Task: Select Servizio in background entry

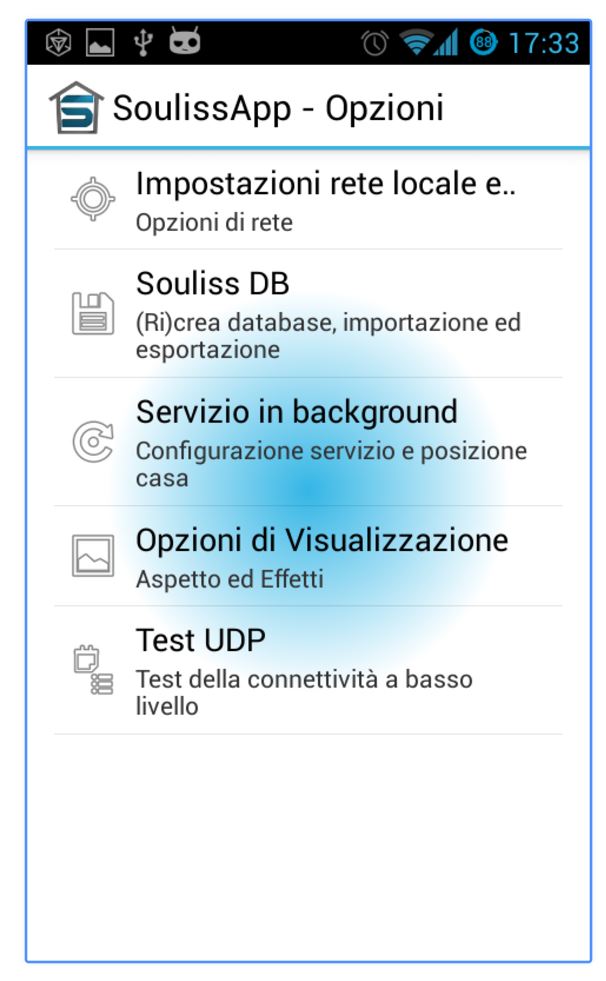Action: (296, 412)
